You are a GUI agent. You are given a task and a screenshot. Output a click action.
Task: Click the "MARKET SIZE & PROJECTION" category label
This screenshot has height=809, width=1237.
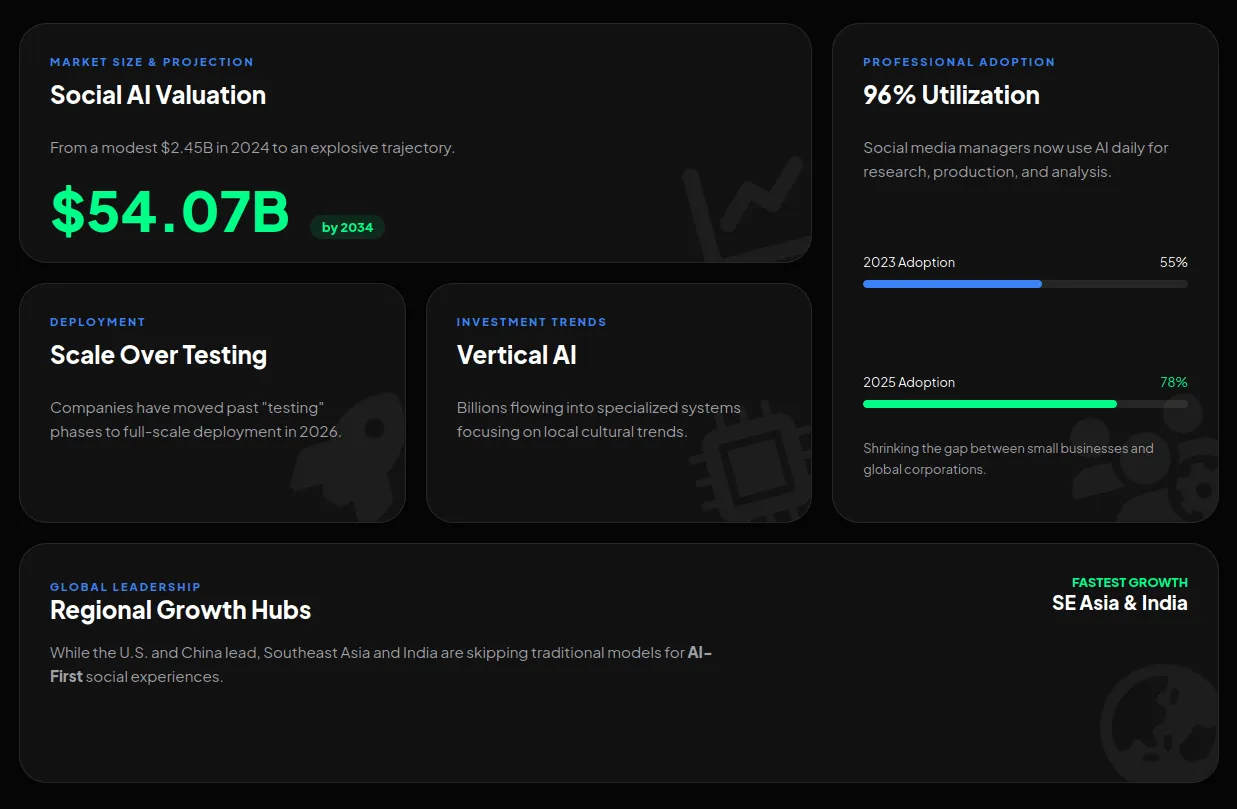point(152,62)
